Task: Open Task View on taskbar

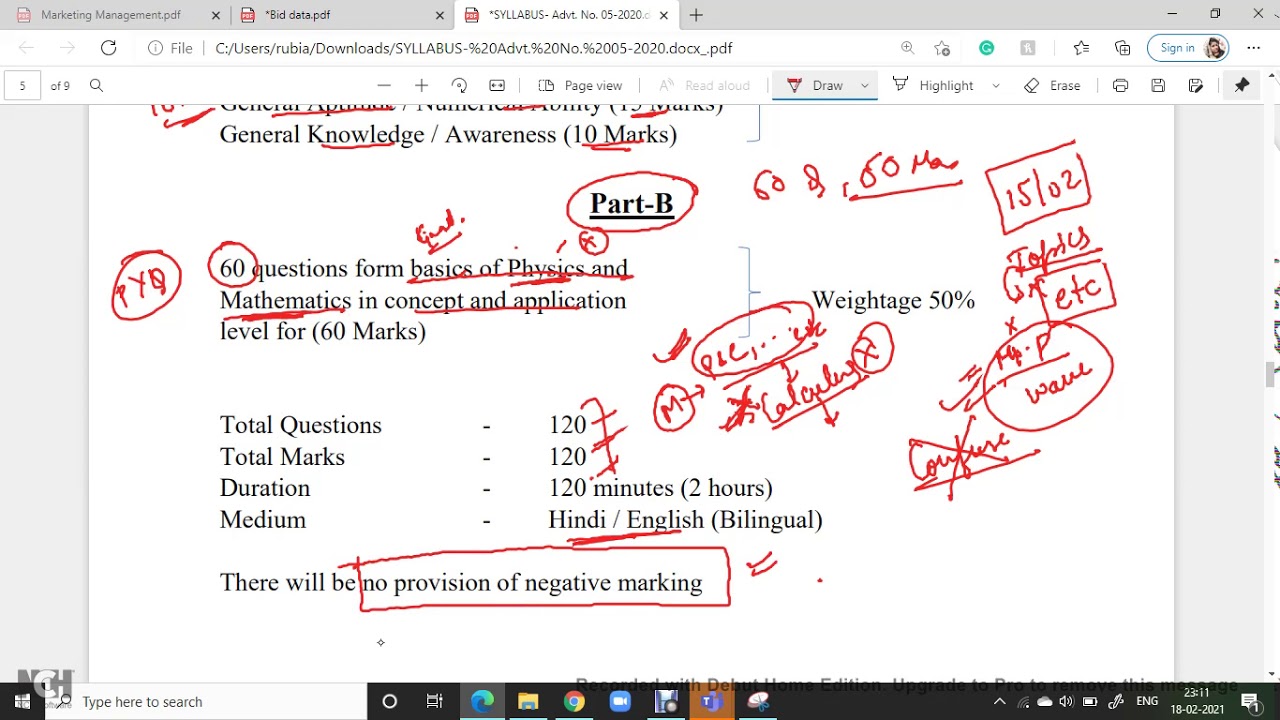Action: 435,701
